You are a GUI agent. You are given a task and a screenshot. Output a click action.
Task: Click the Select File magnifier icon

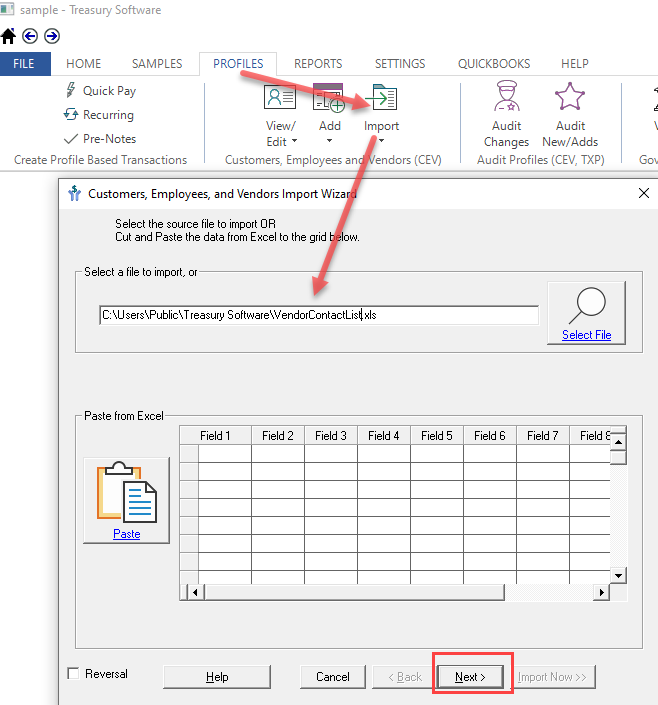pyautogui.click(x=587, y=305)
